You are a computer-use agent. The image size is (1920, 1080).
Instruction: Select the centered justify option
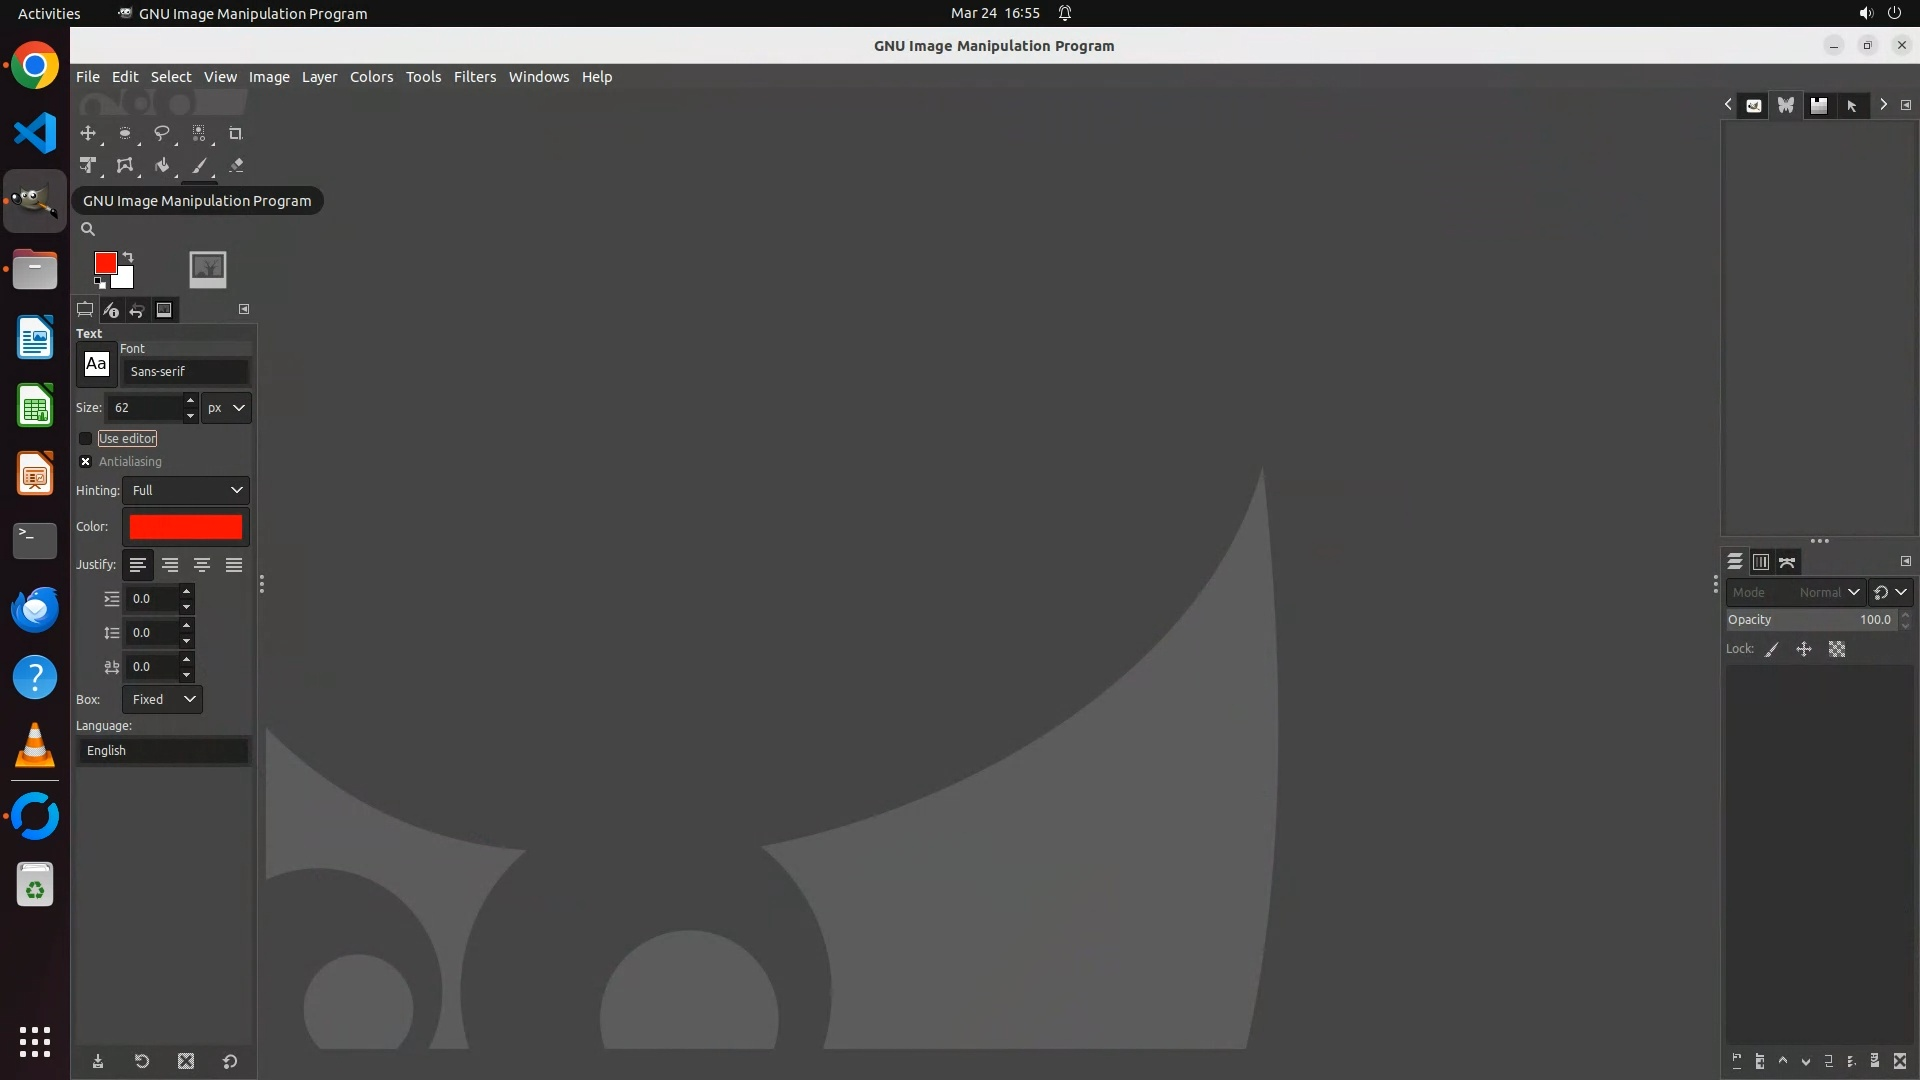[202, 565]
